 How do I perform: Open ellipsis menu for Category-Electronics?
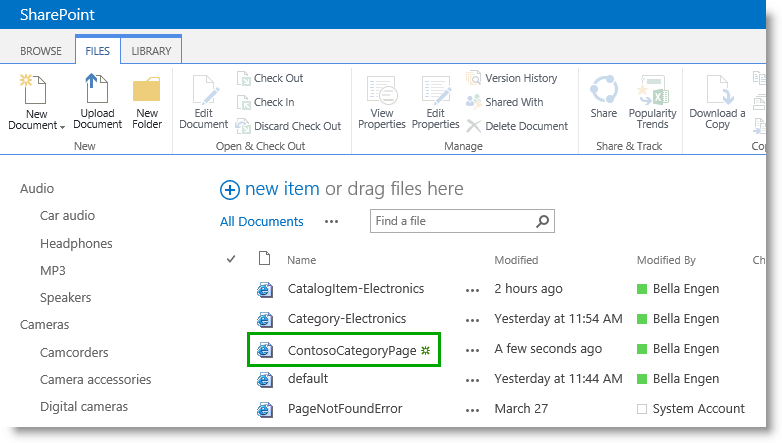pyautogui.click(x=472, y=320)
